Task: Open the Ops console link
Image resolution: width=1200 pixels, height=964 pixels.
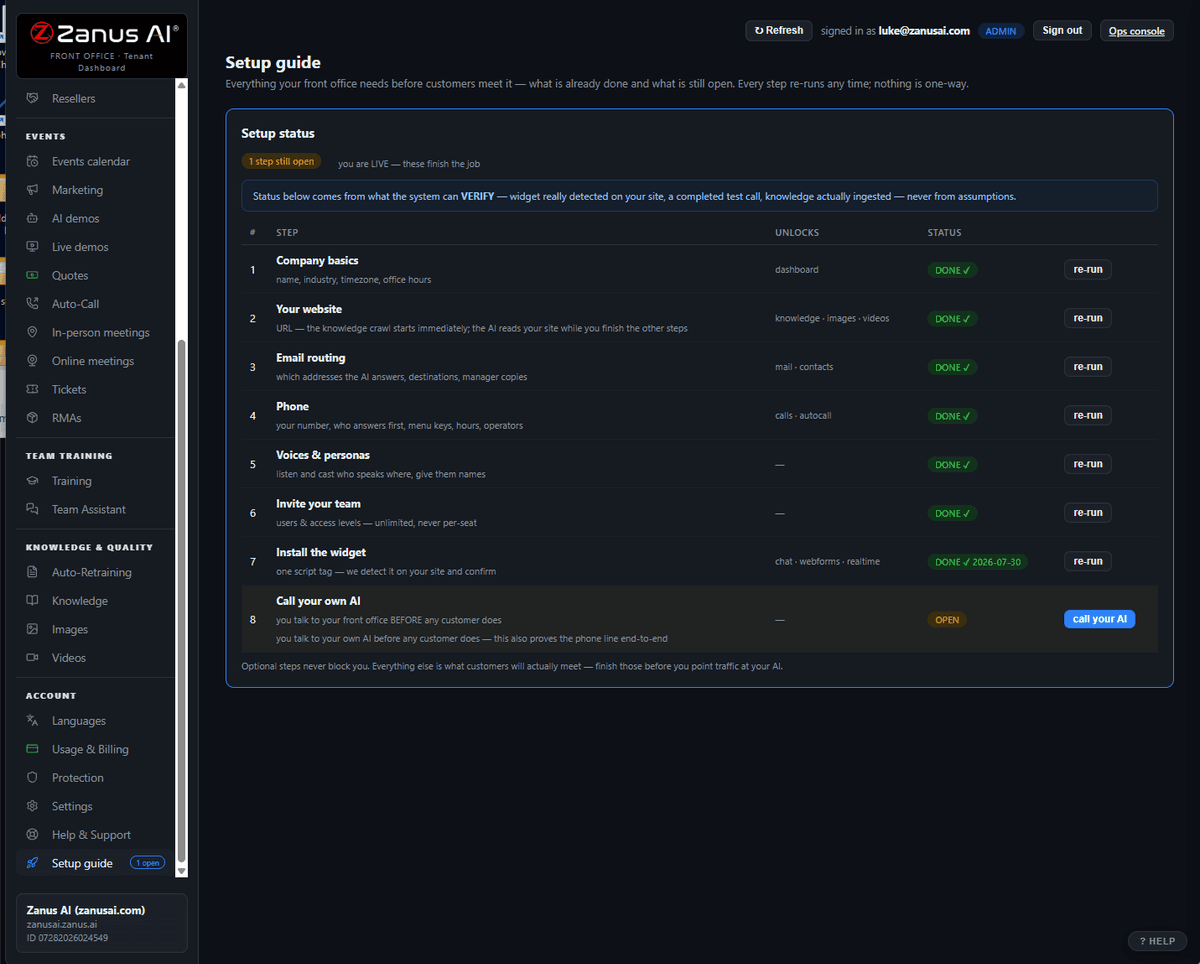Action: coord(1137,31)
